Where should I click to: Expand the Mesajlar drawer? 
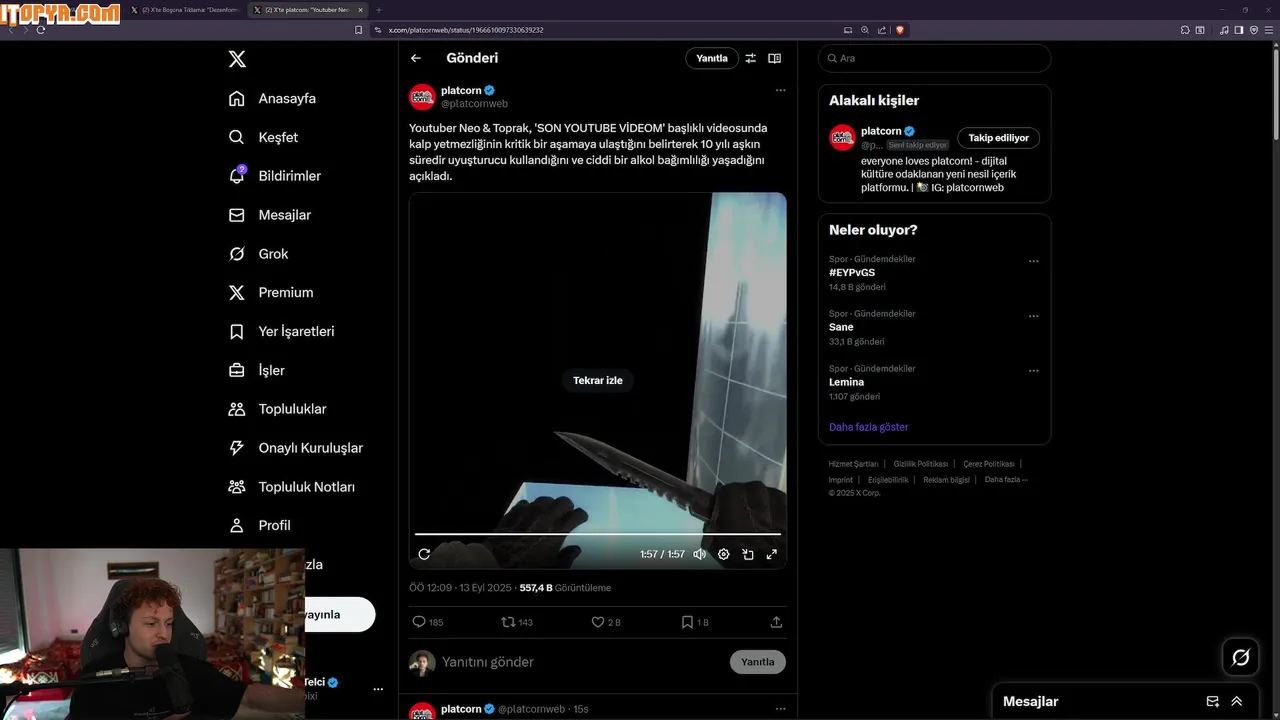(1237, 701)
